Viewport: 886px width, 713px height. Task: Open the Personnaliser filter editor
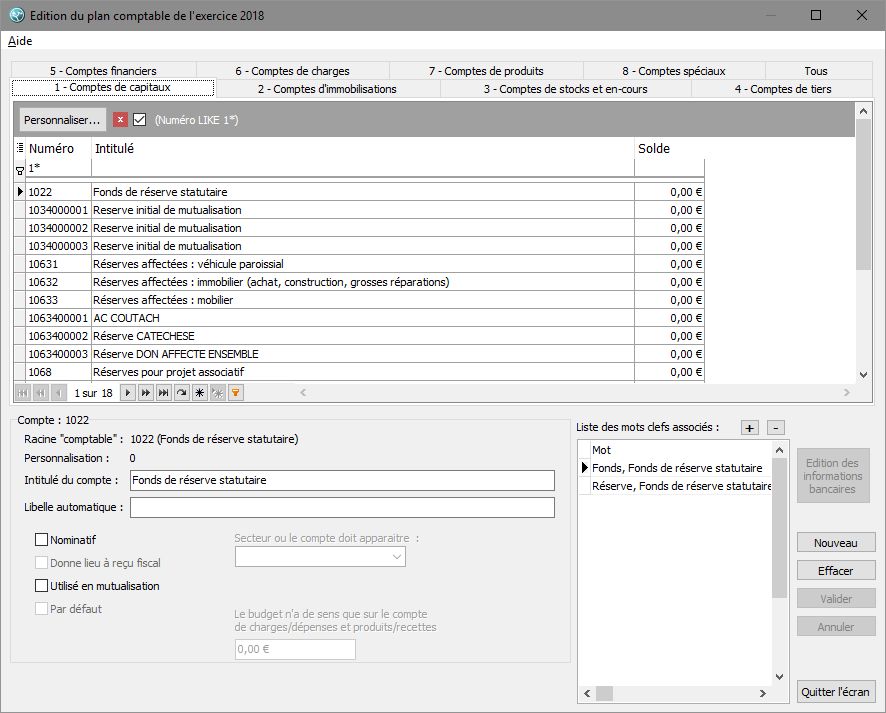pyautogui.click(x=63, y=120)
